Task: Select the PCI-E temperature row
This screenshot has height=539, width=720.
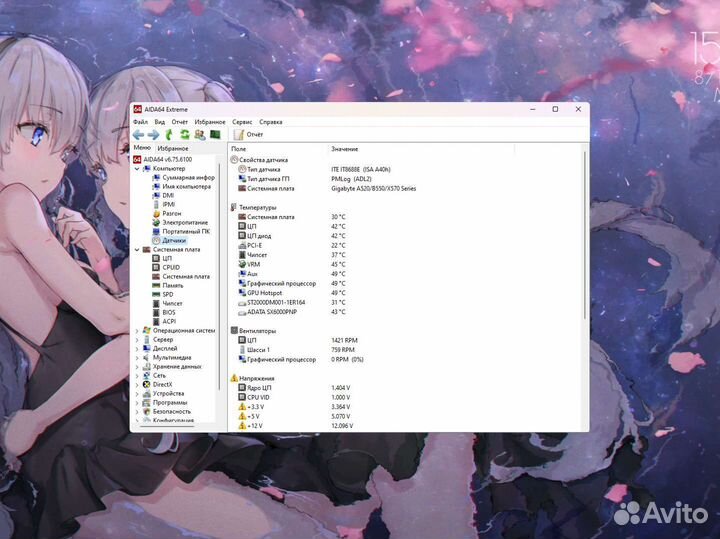Action: pyautogui.click(x=406, y=246)
